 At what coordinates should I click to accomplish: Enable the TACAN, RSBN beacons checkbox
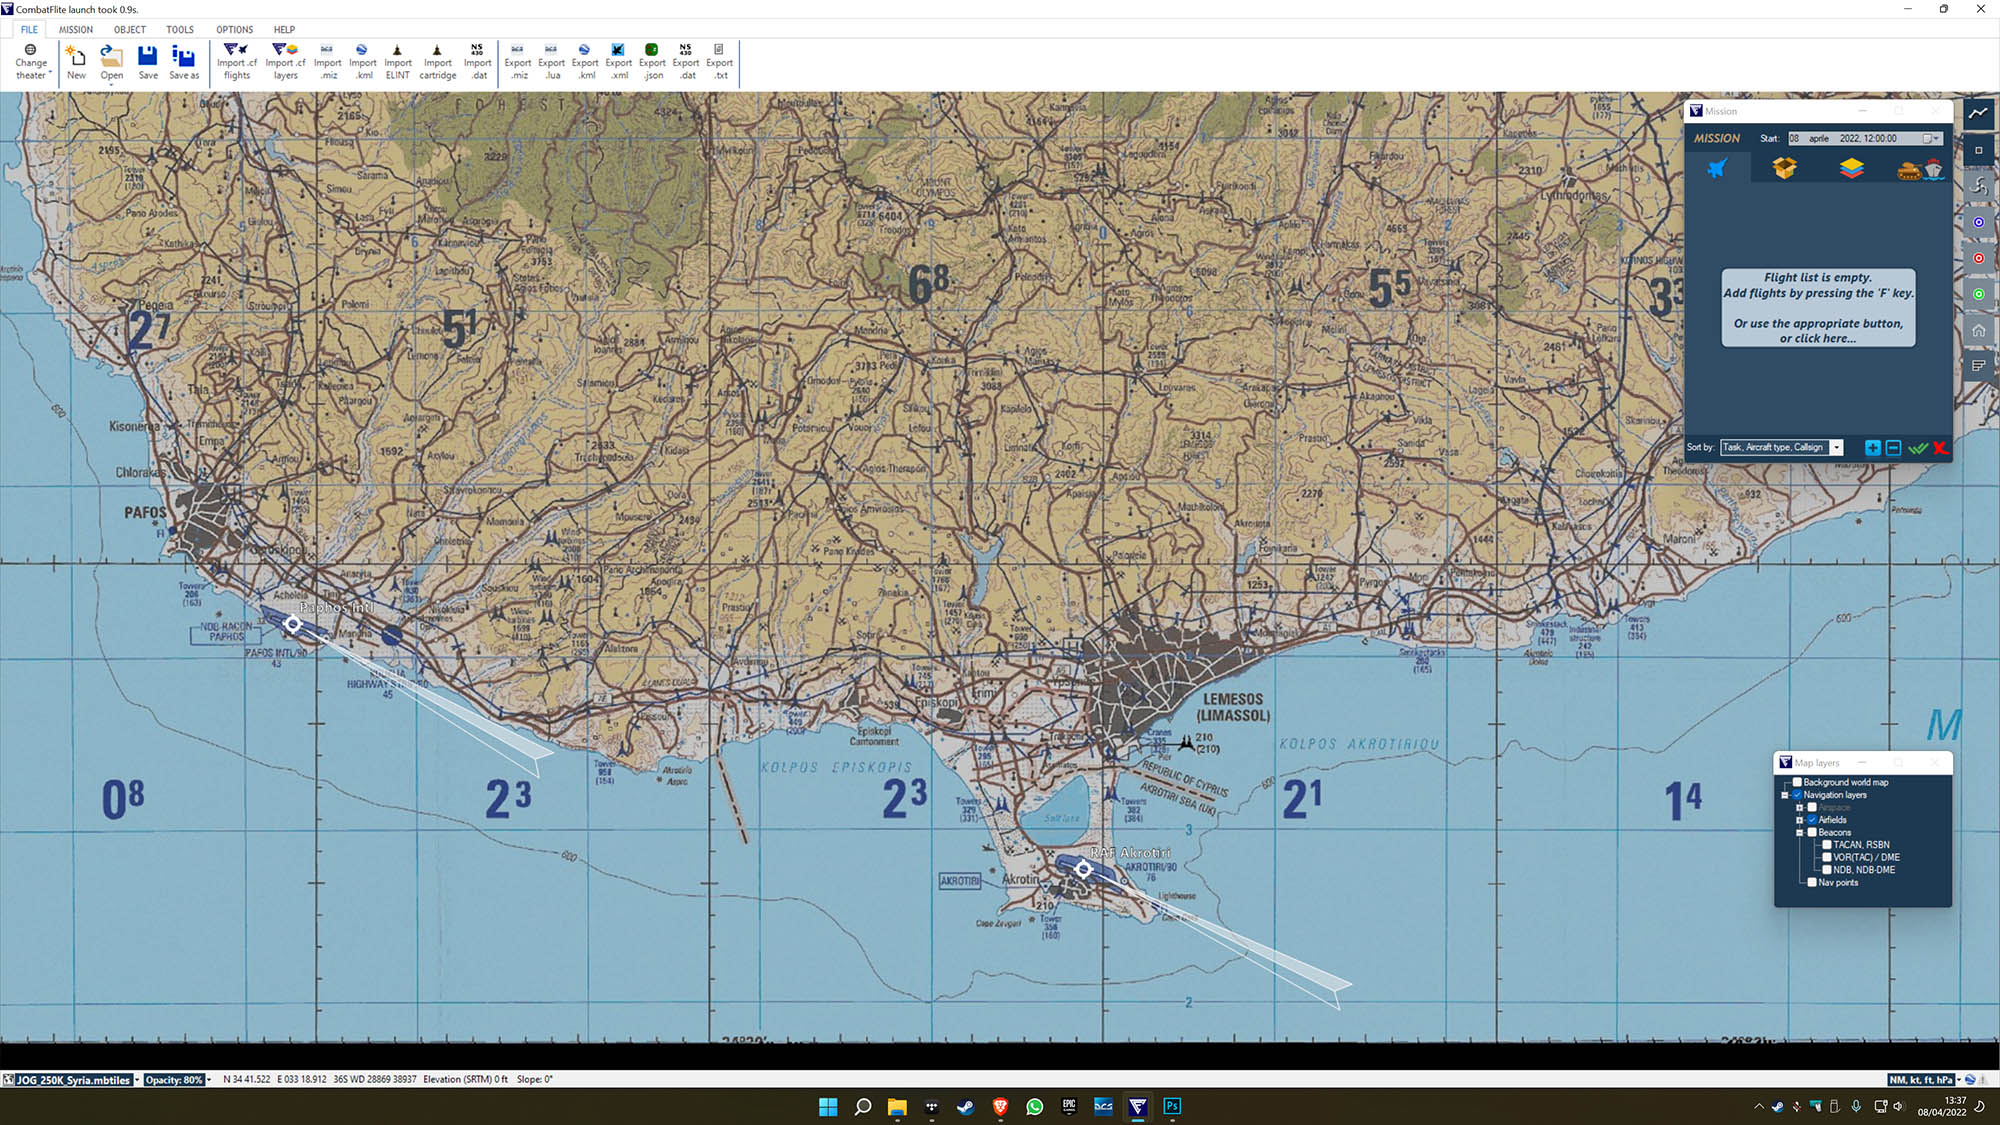(1826, 845)
